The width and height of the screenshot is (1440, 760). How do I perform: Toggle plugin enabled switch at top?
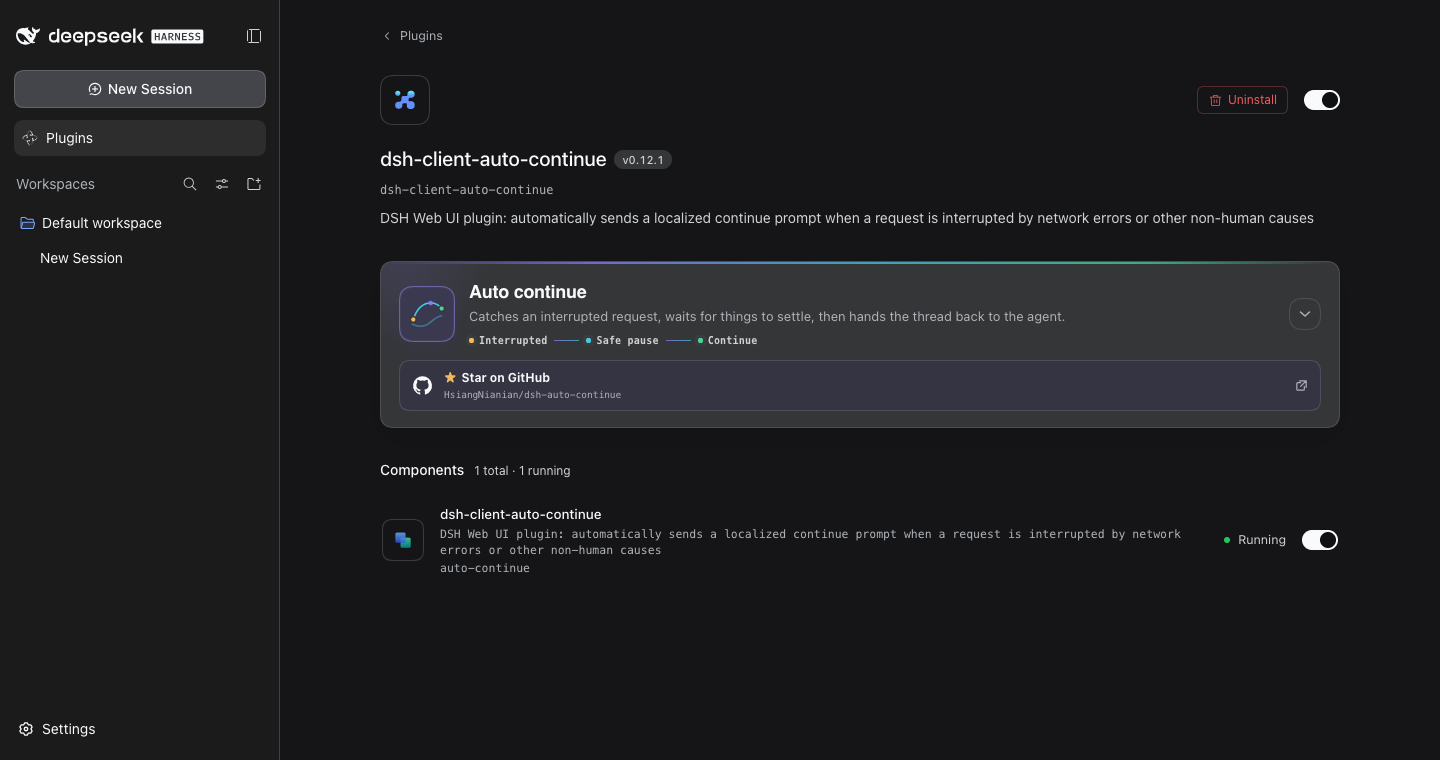[x=1322, y=100]
